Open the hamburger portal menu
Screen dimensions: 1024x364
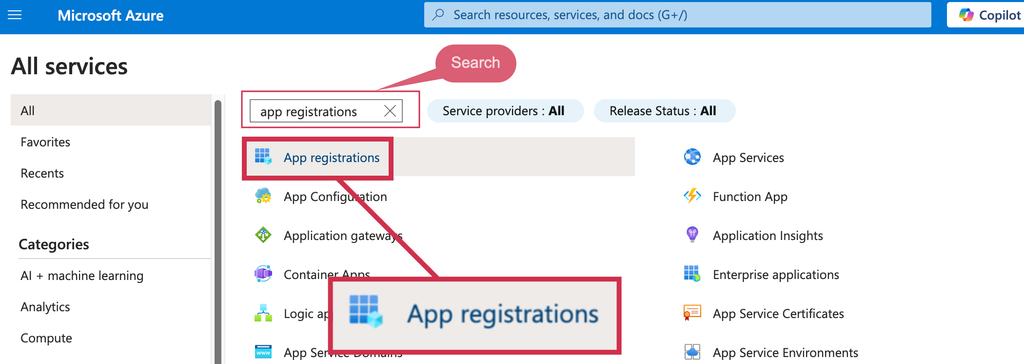(14, 14)
